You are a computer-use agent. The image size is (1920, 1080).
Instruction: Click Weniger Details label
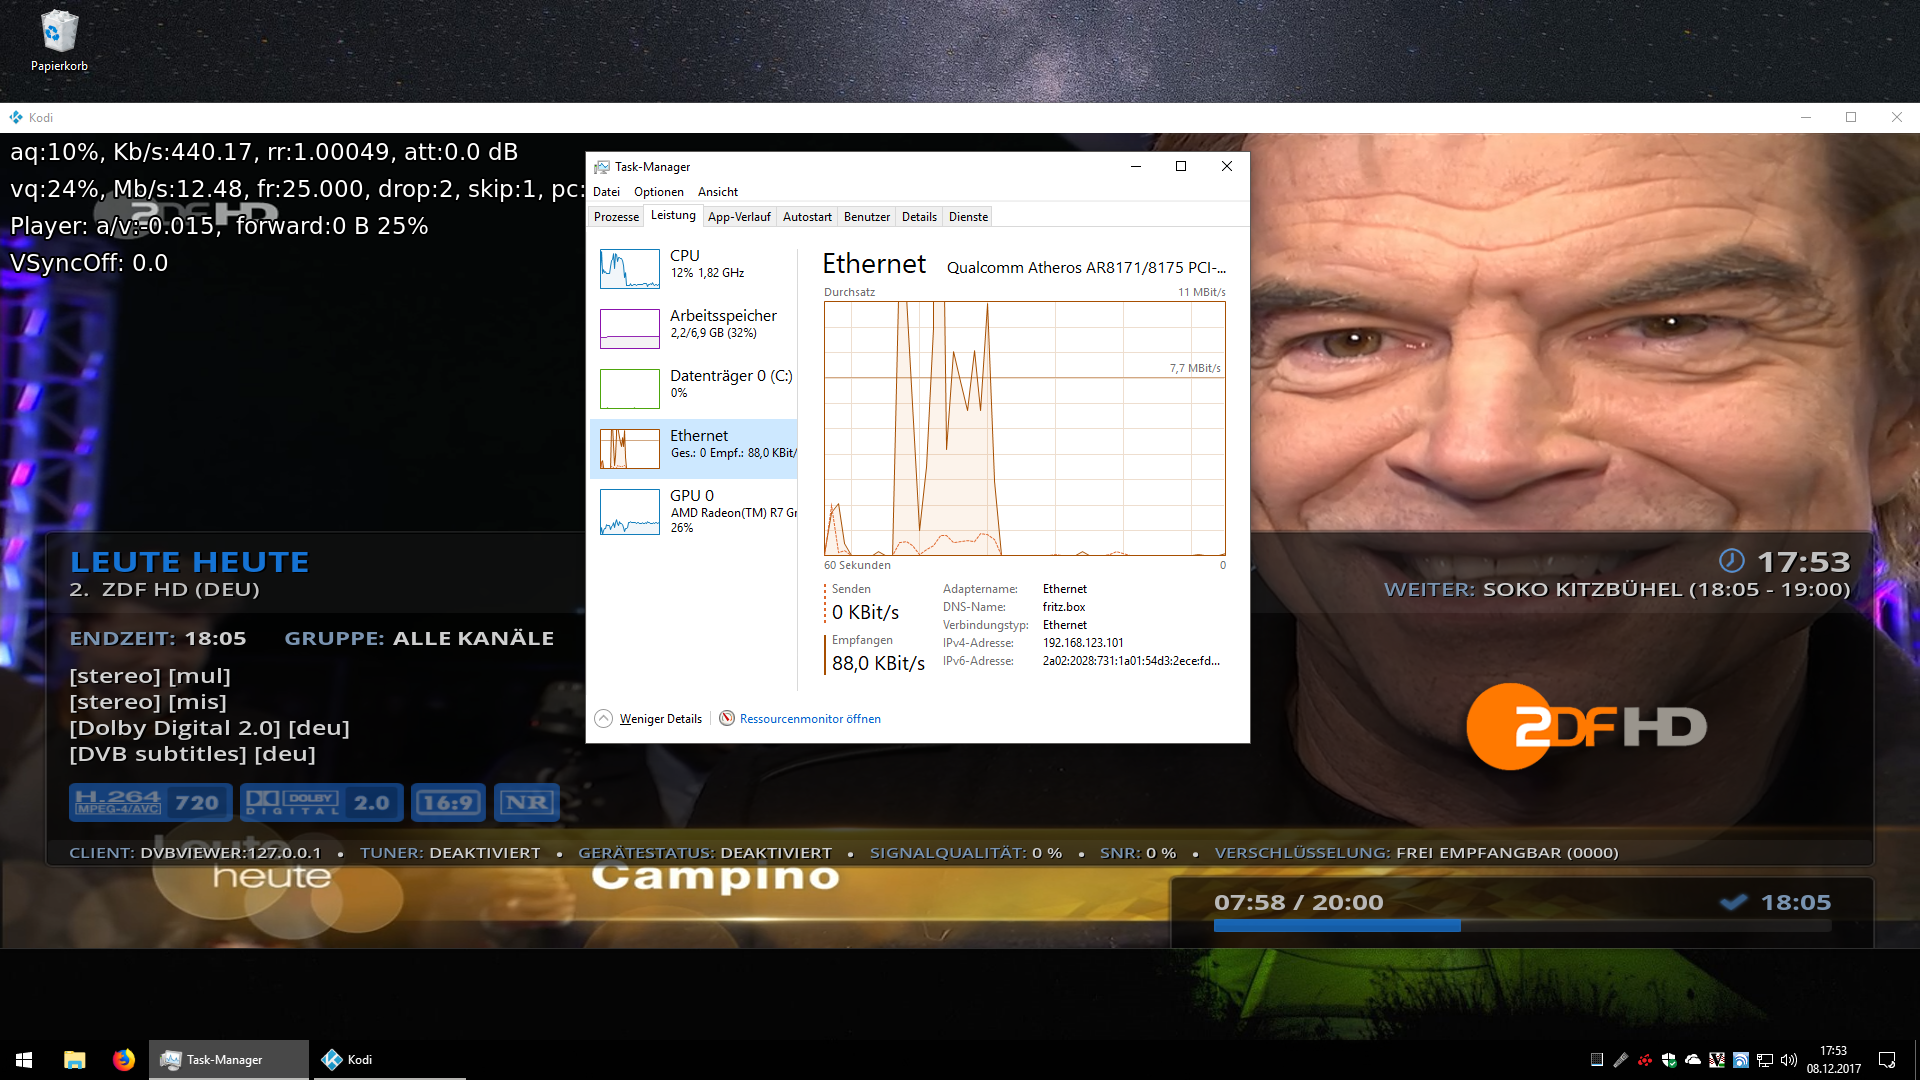(660, 718)
